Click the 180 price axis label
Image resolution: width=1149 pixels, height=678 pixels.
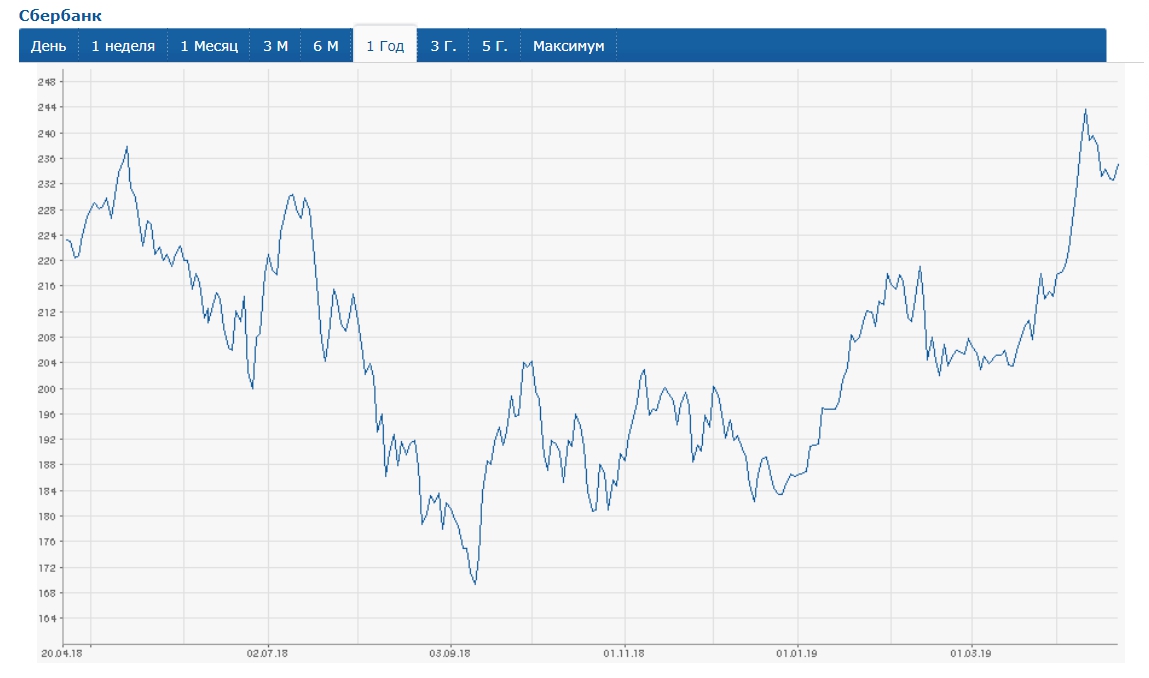tap(47, 516)
